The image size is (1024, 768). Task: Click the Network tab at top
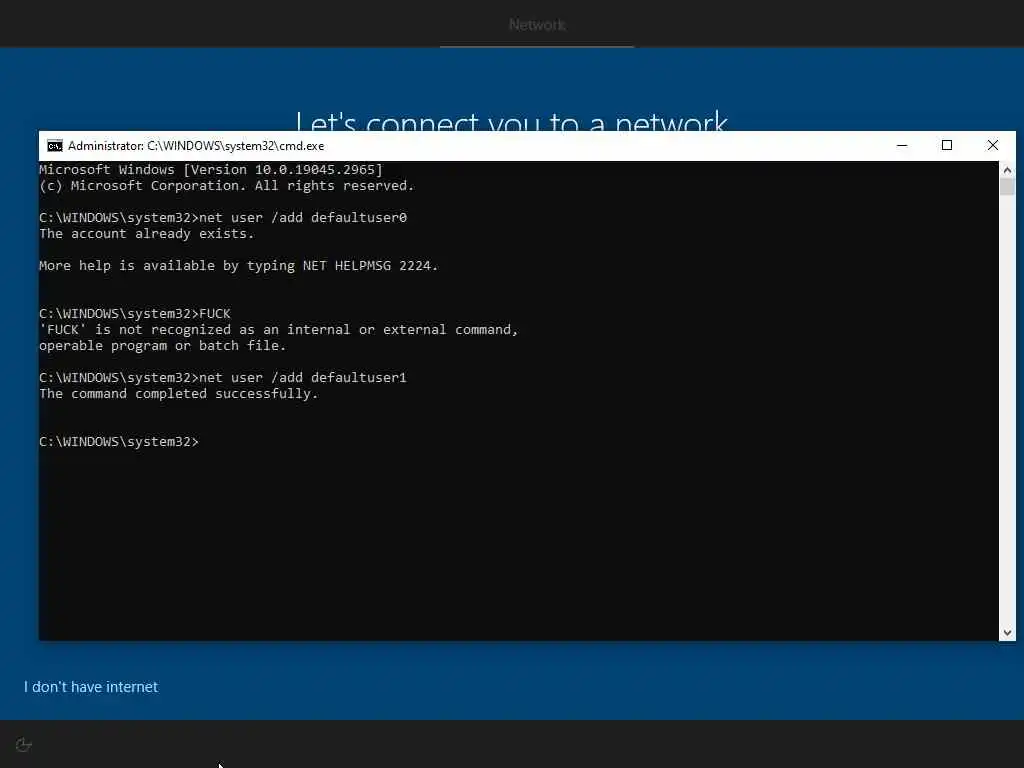[x=537, y=25]
